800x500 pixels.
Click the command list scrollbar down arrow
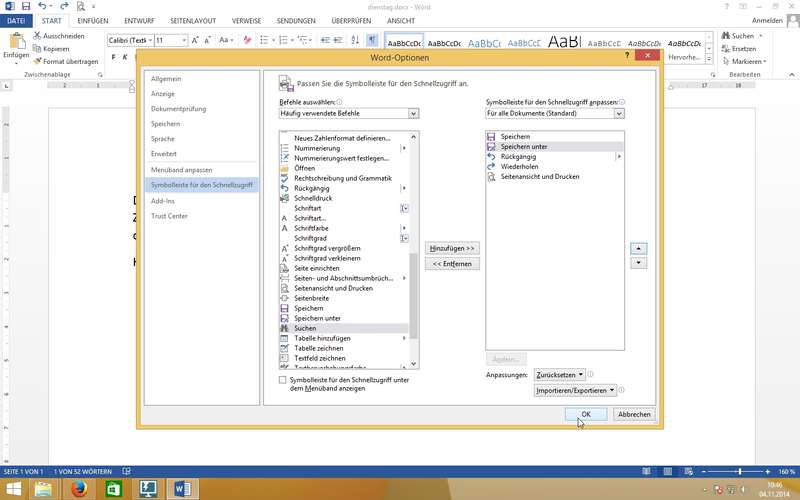414,365
